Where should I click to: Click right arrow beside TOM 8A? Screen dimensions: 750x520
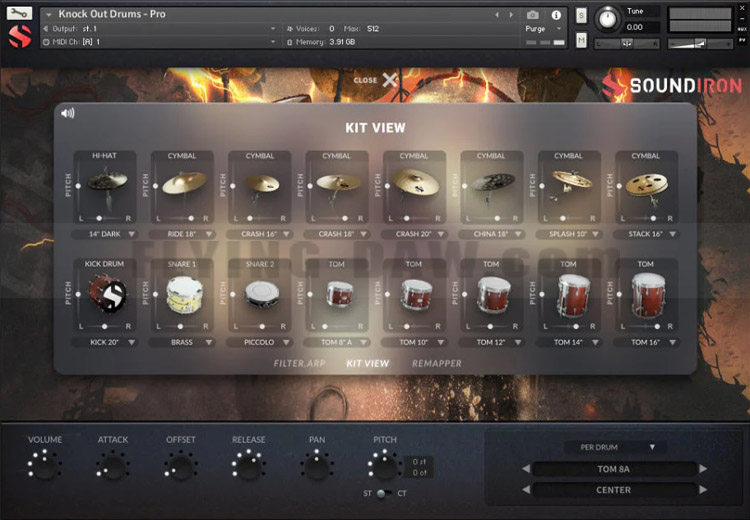(x=703, y=469)
